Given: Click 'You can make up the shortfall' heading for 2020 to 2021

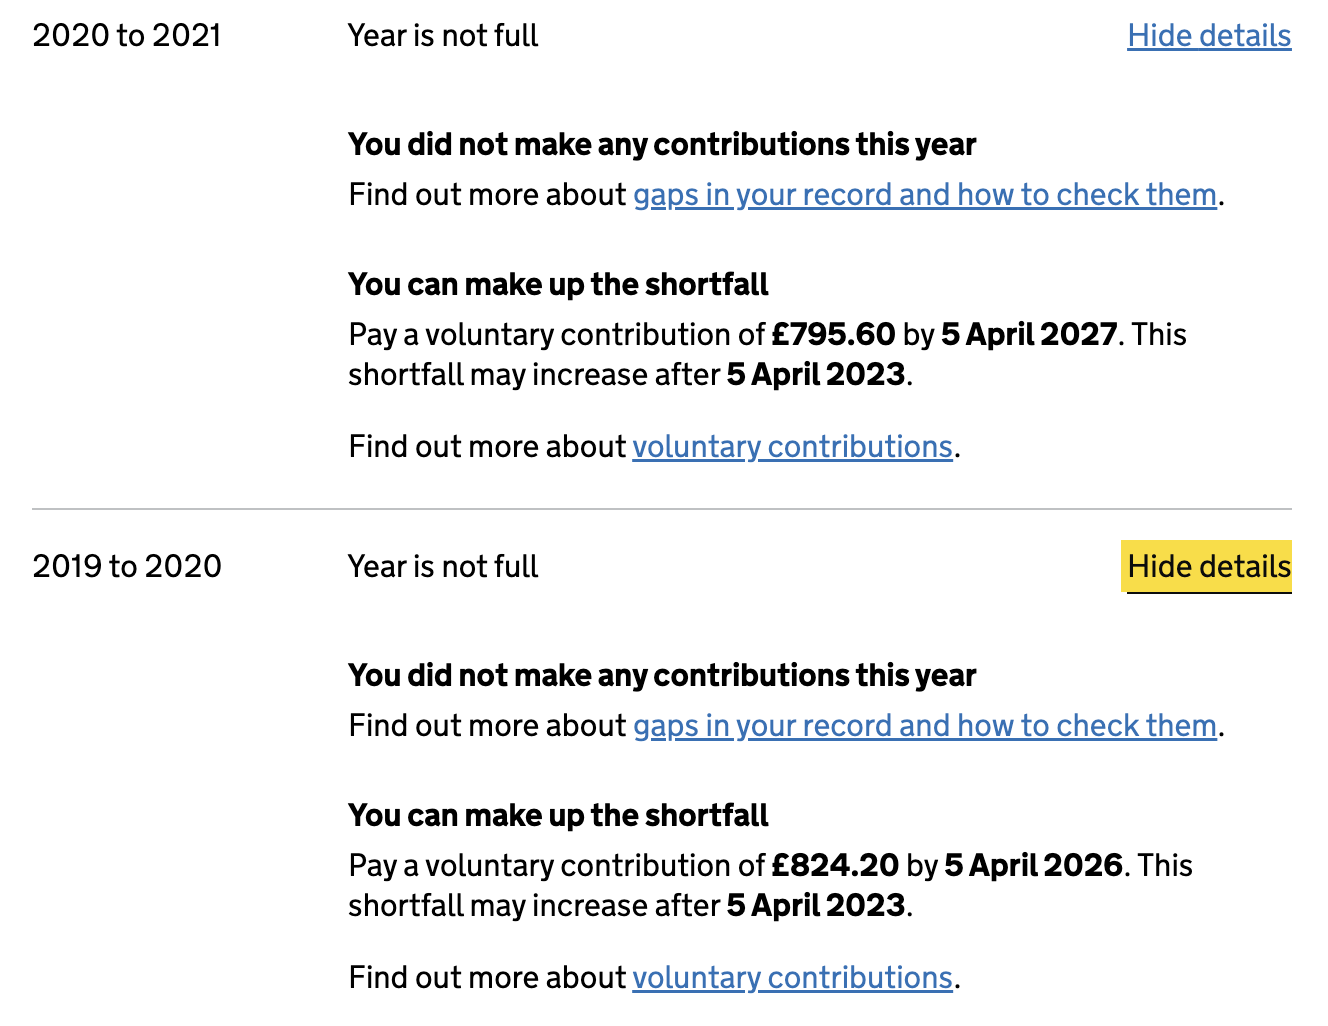Looking at the screenshot, I should [x=558, y=285].
